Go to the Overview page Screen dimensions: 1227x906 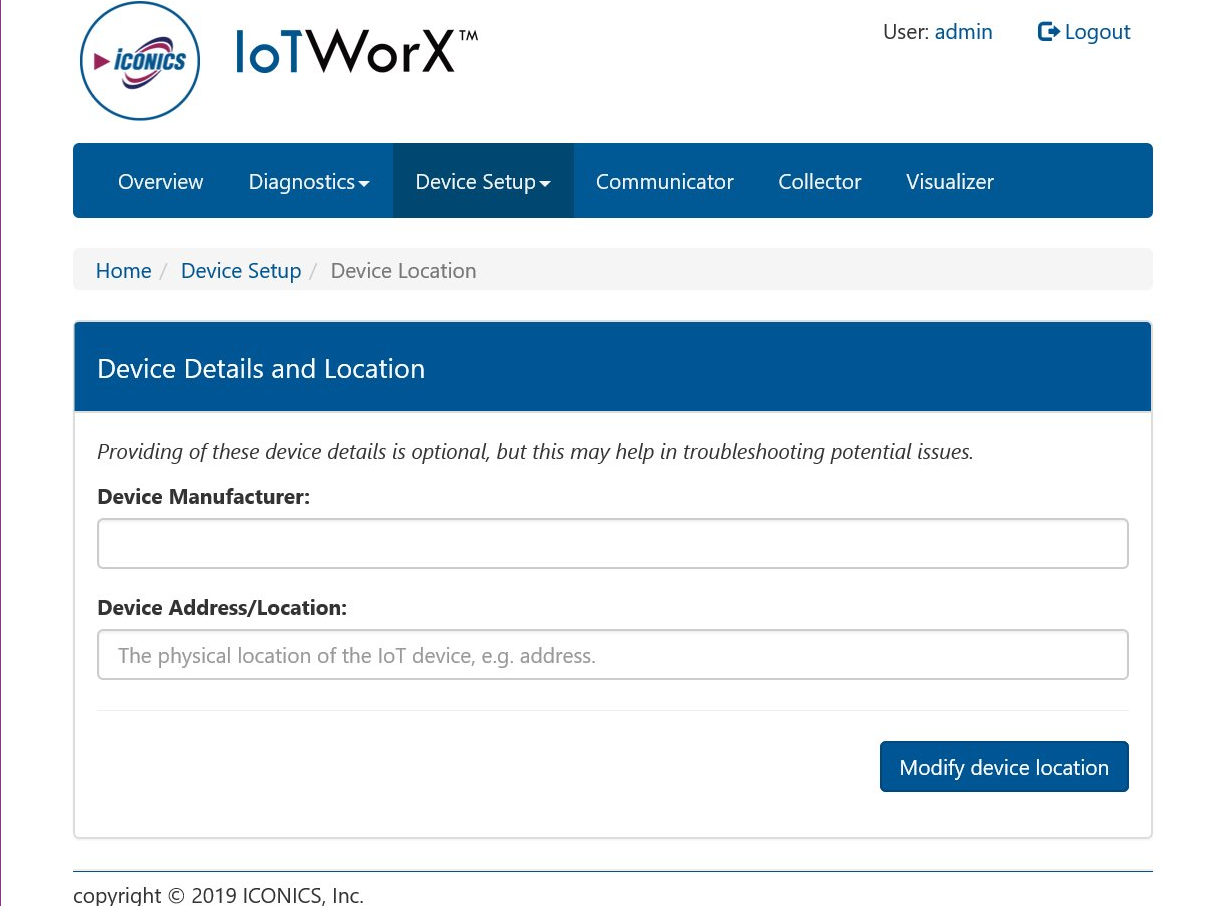(x=160, y=182)
